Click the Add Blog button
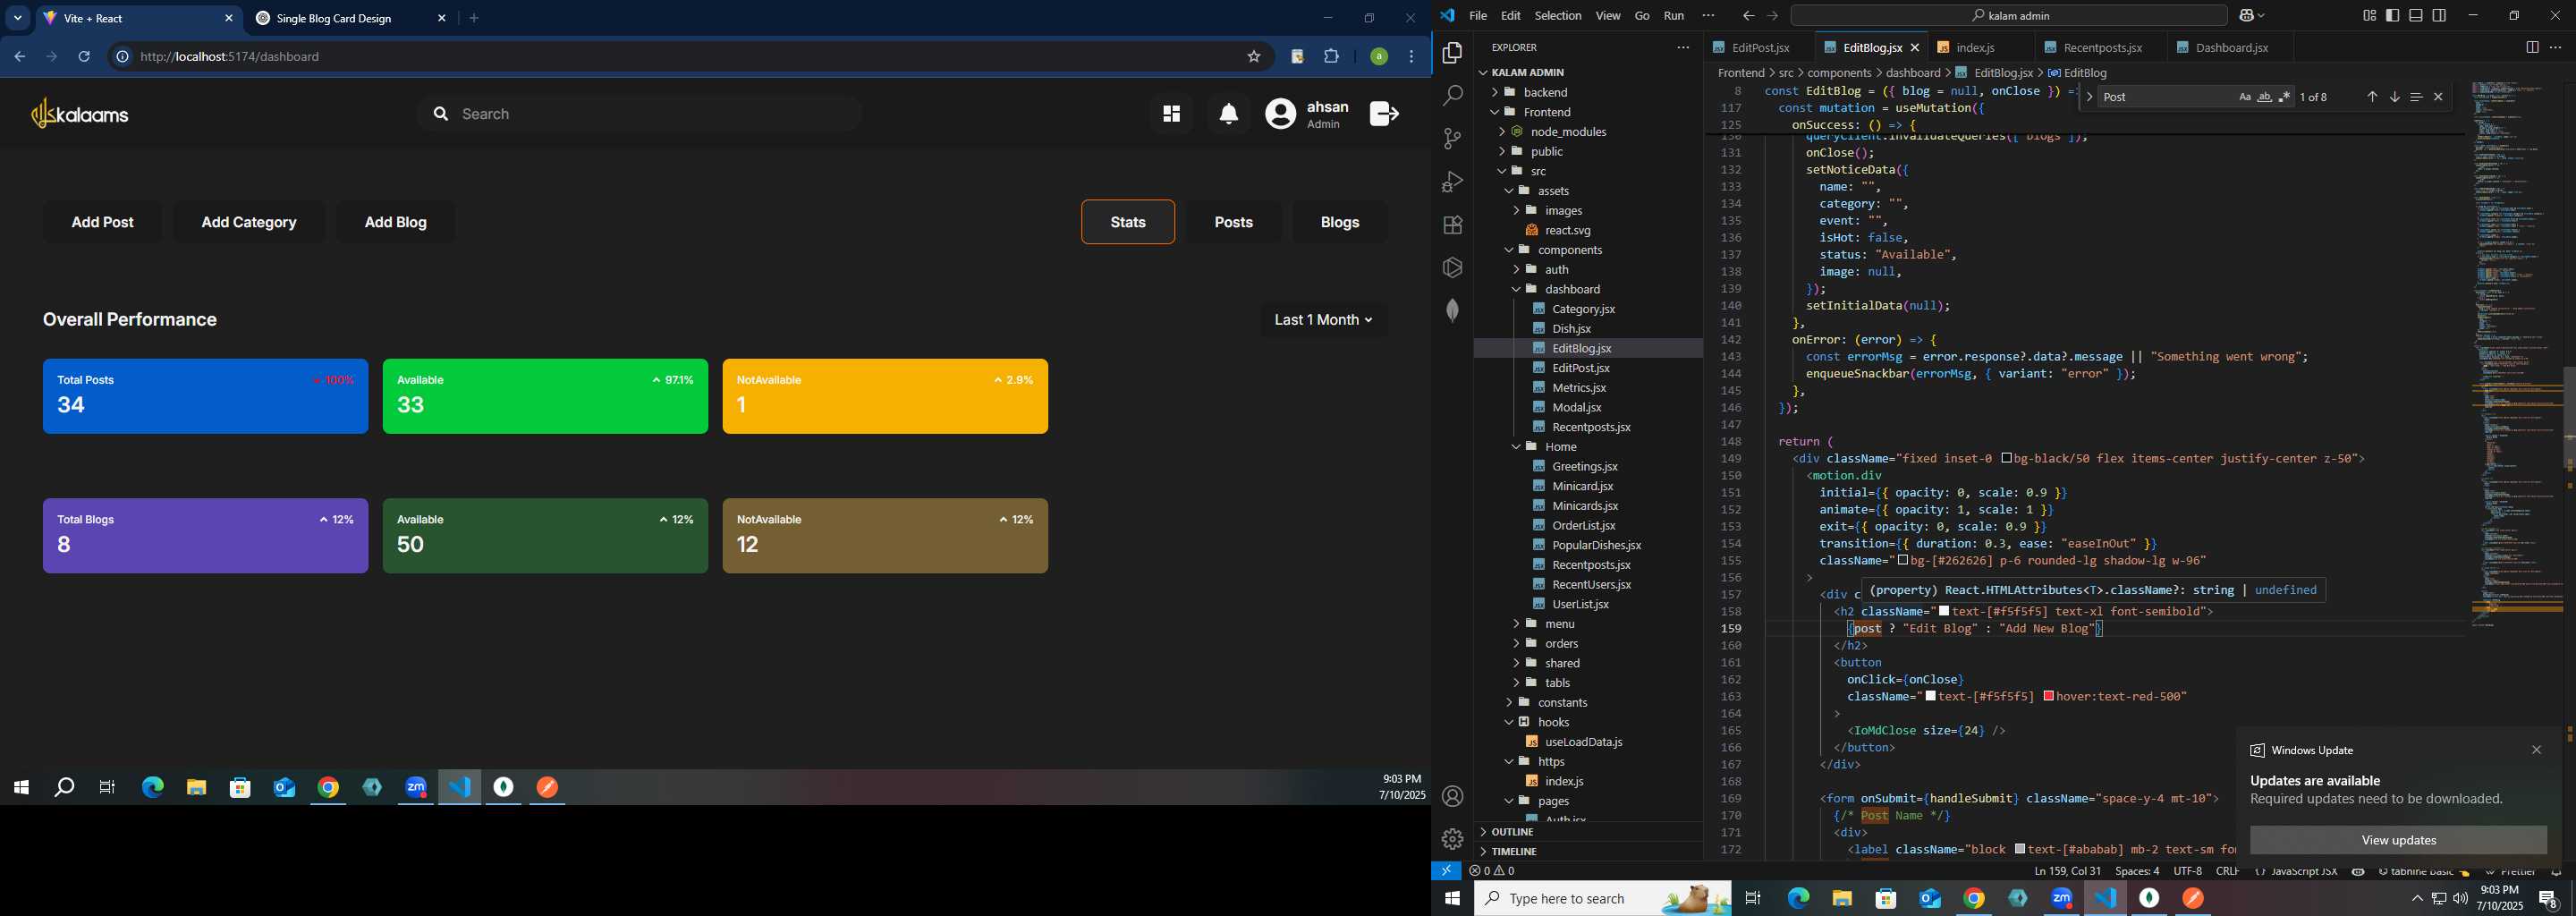Image resolution: width=2576 pixels, height=916 pixels. point(396,222)
